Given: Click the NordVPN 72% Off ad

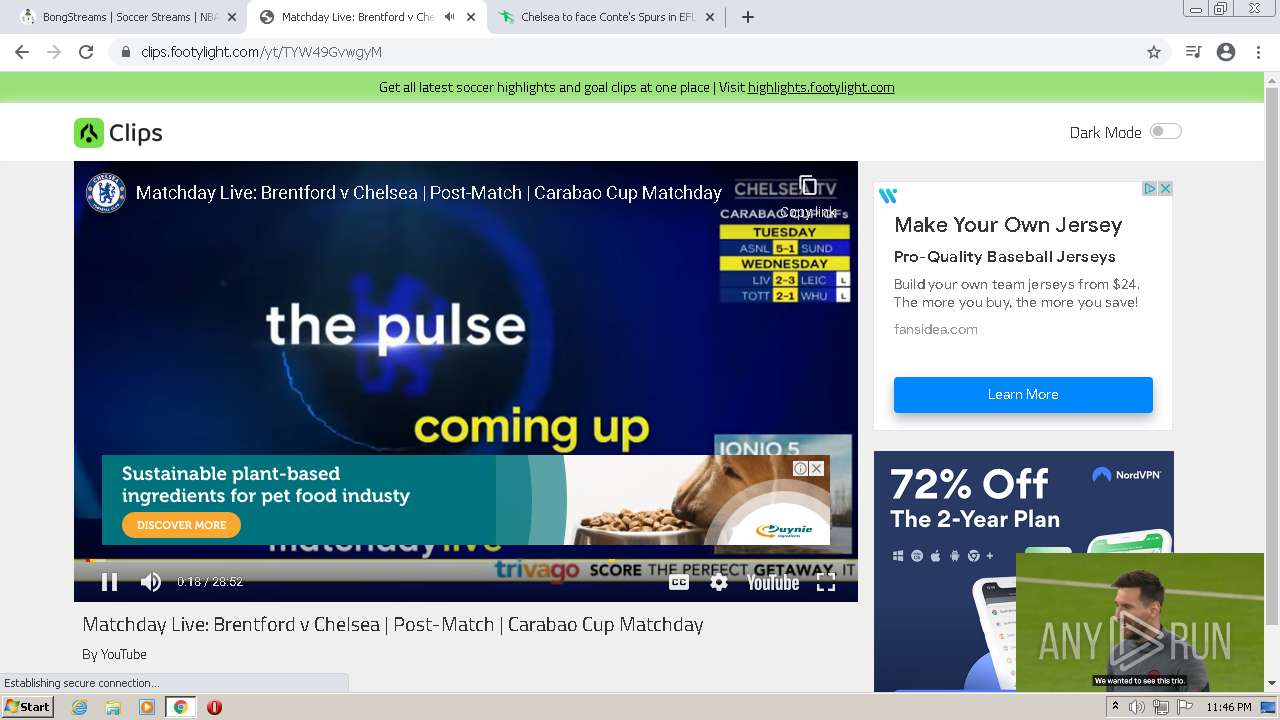Looking at the screenshot, I should (x=1024, y=571).
